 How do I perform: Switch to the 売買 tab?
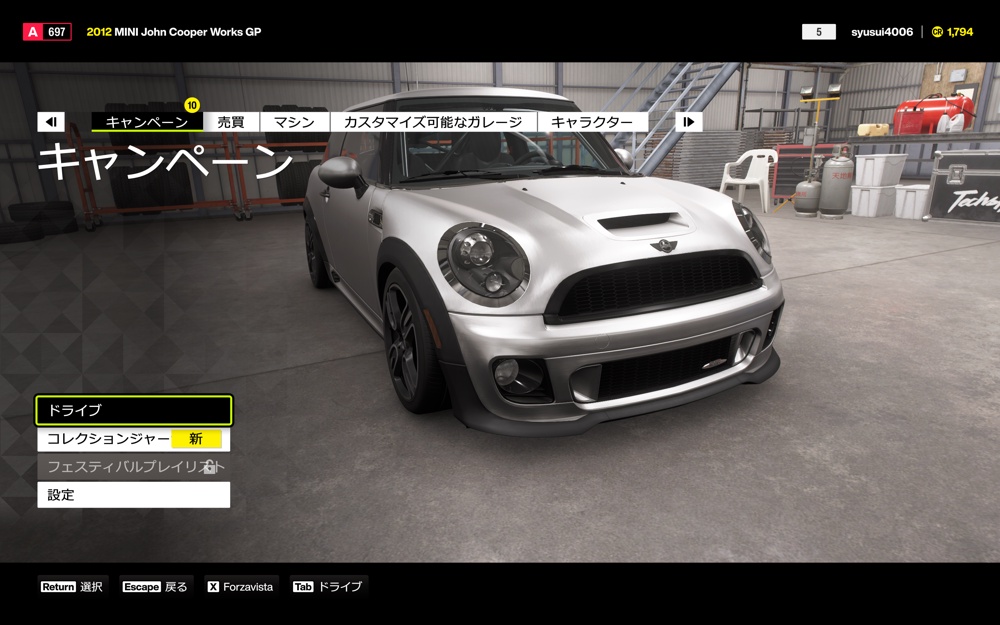pyautogui.click(x=231, y=122)
